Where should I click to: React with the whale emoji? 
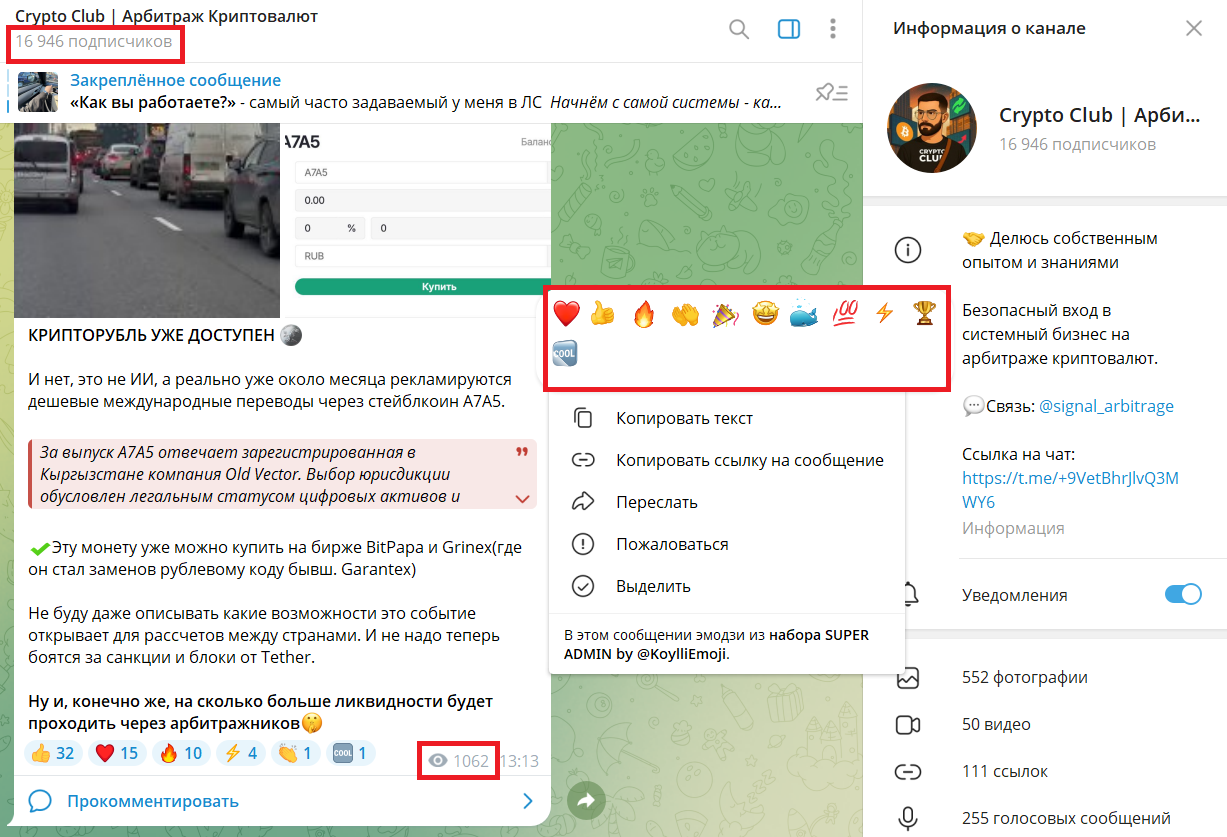804,315
